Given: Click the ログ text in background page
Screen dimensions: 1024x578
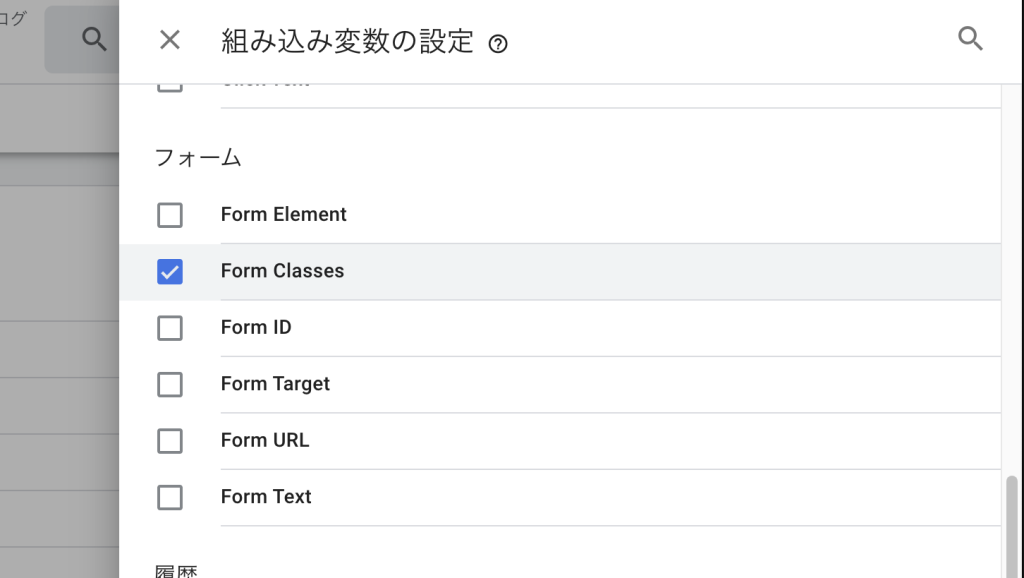Looking at the screenshot, I should (x=12, y=18).
